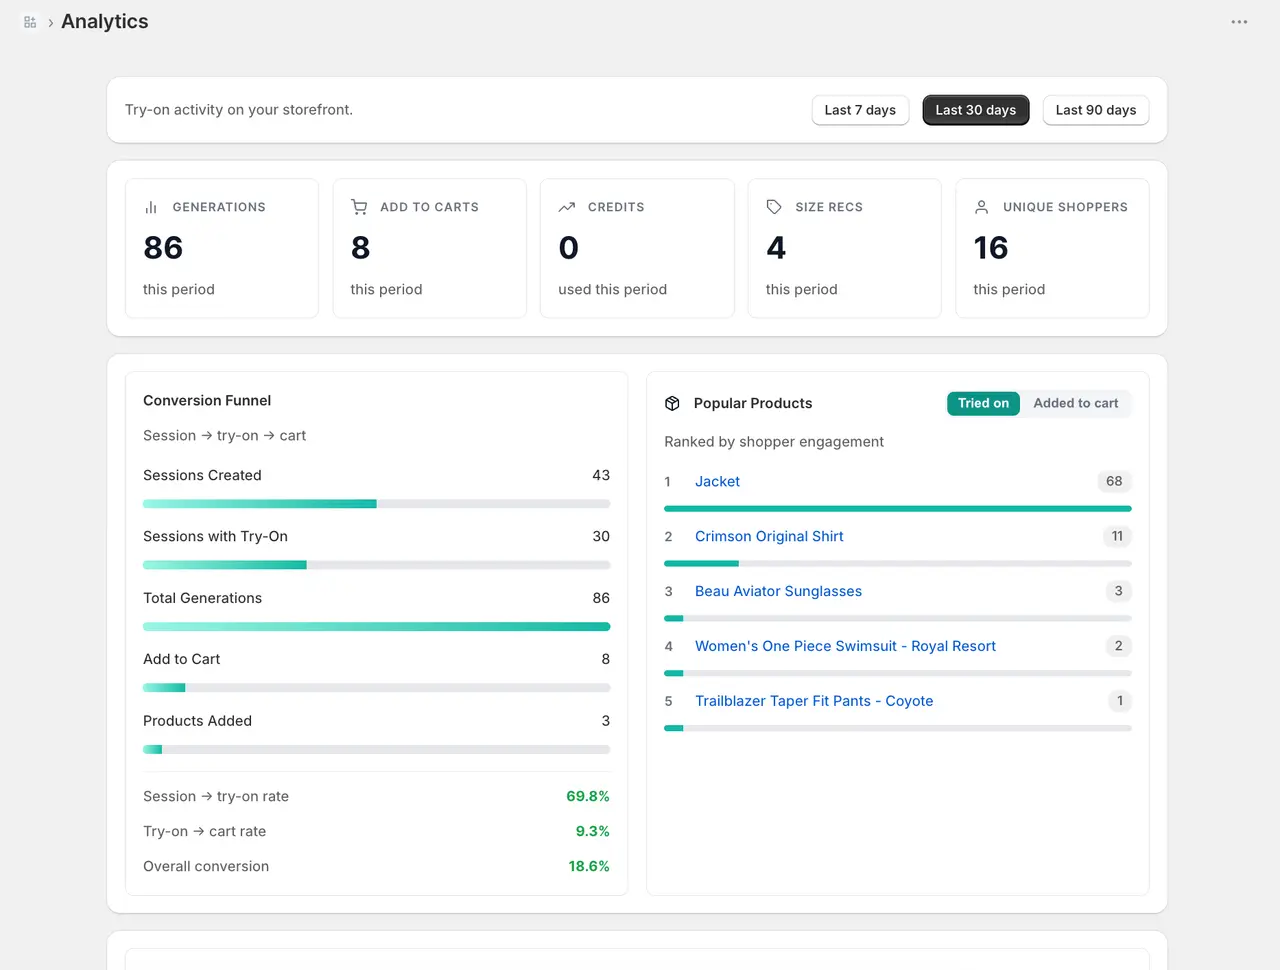Select the Last 90 days range
1280x970 pixels.
click(x=1096, y=110)
